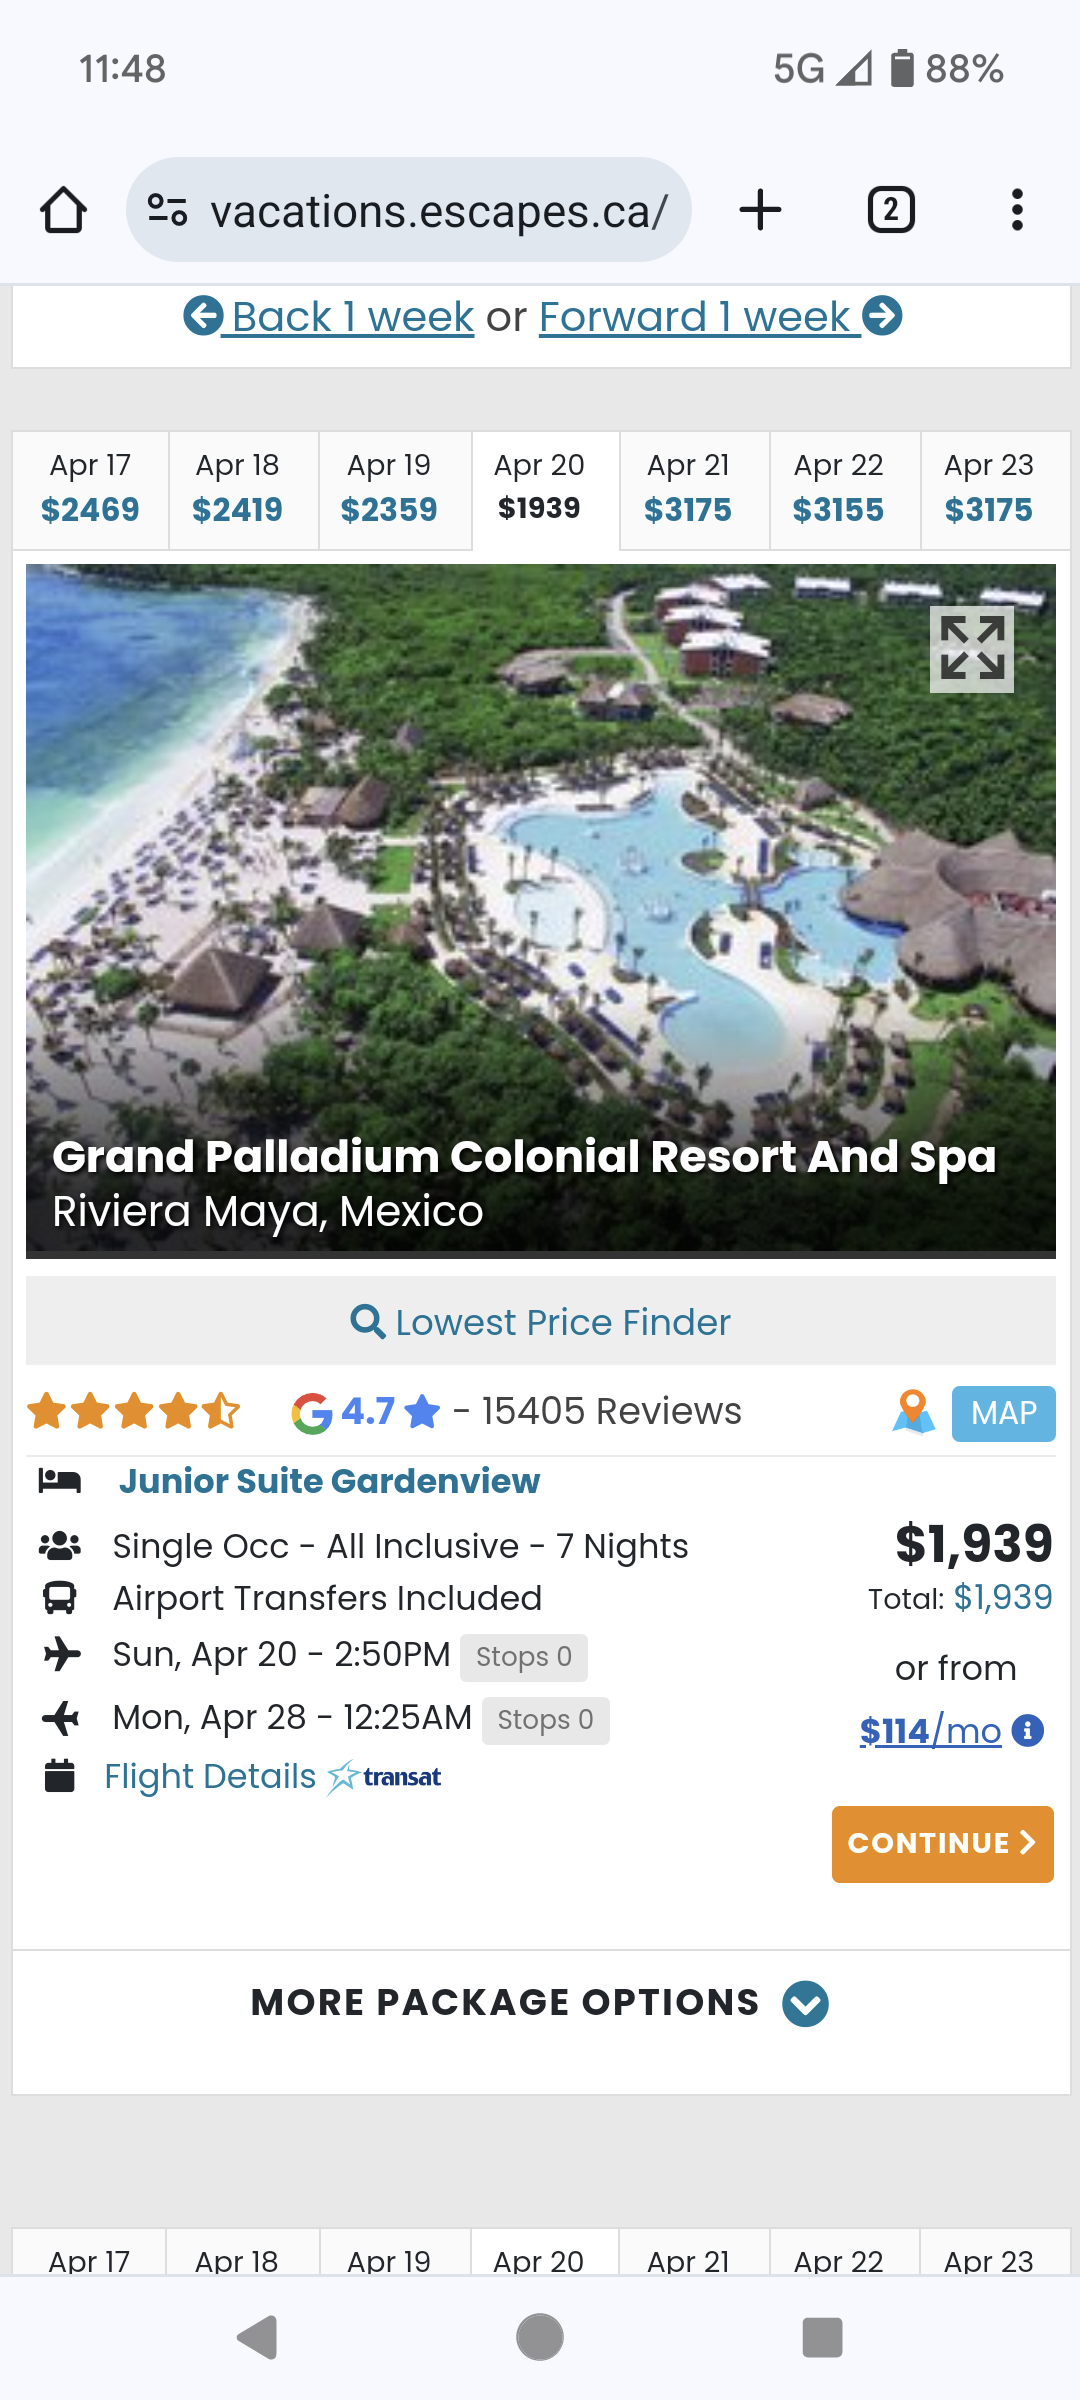Tap the map pin icon
Screen dimensions: 1080x2400
coord(913,1412)
